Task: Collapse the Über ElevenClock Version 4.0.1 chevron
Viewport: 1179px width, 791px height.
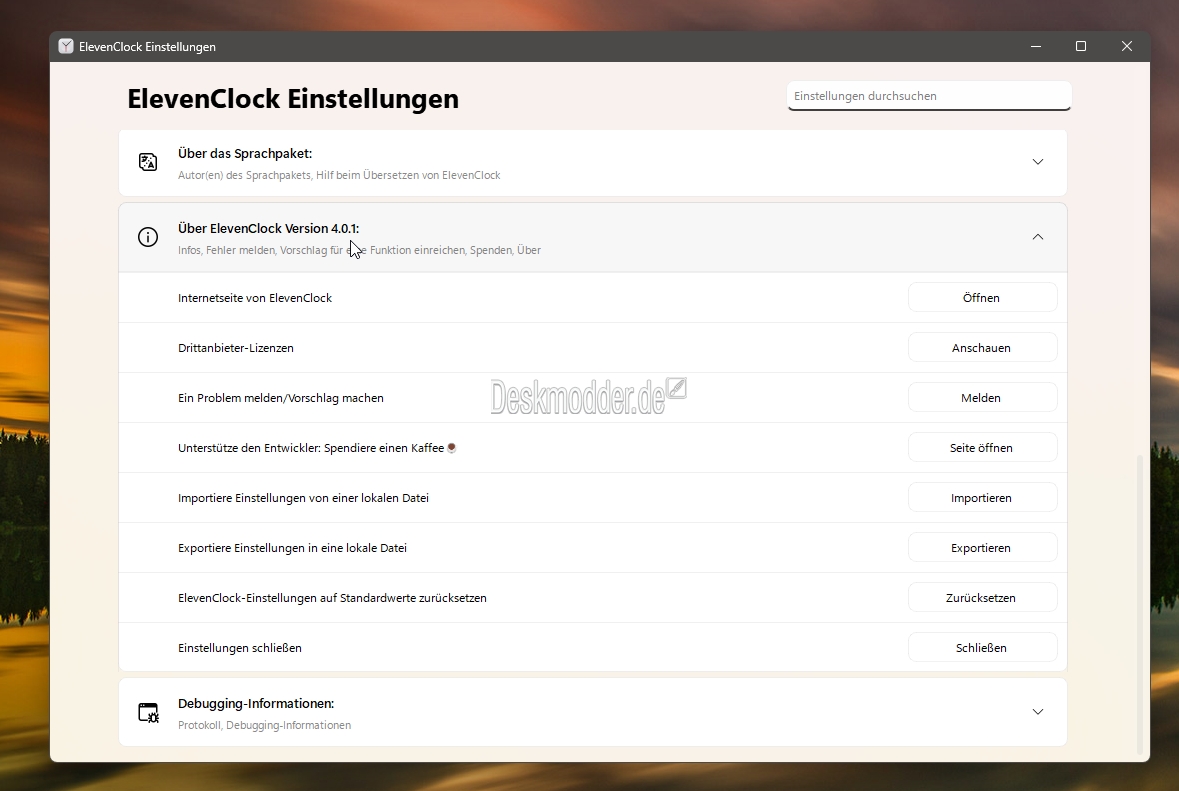Action: [x=1038, y=237]
